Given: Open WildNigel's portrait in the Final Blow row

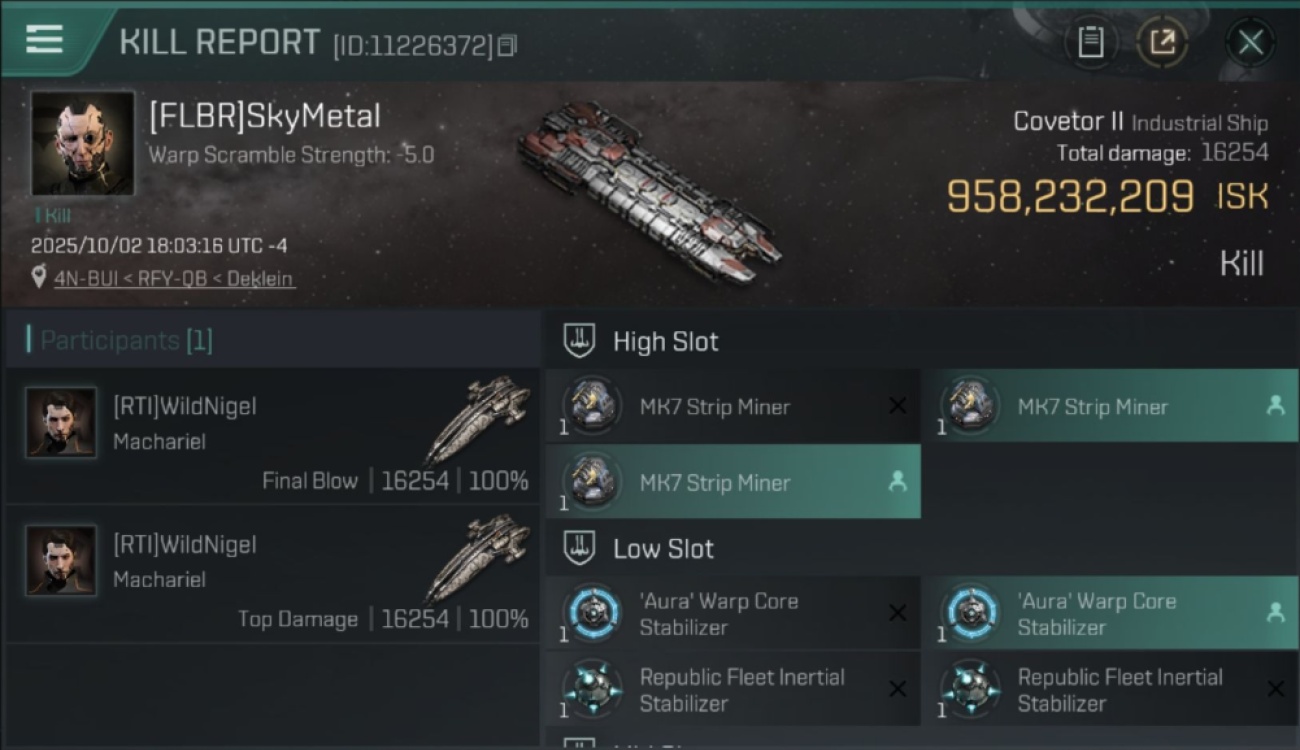Looking at the screenshot, I should click(61, 423).
